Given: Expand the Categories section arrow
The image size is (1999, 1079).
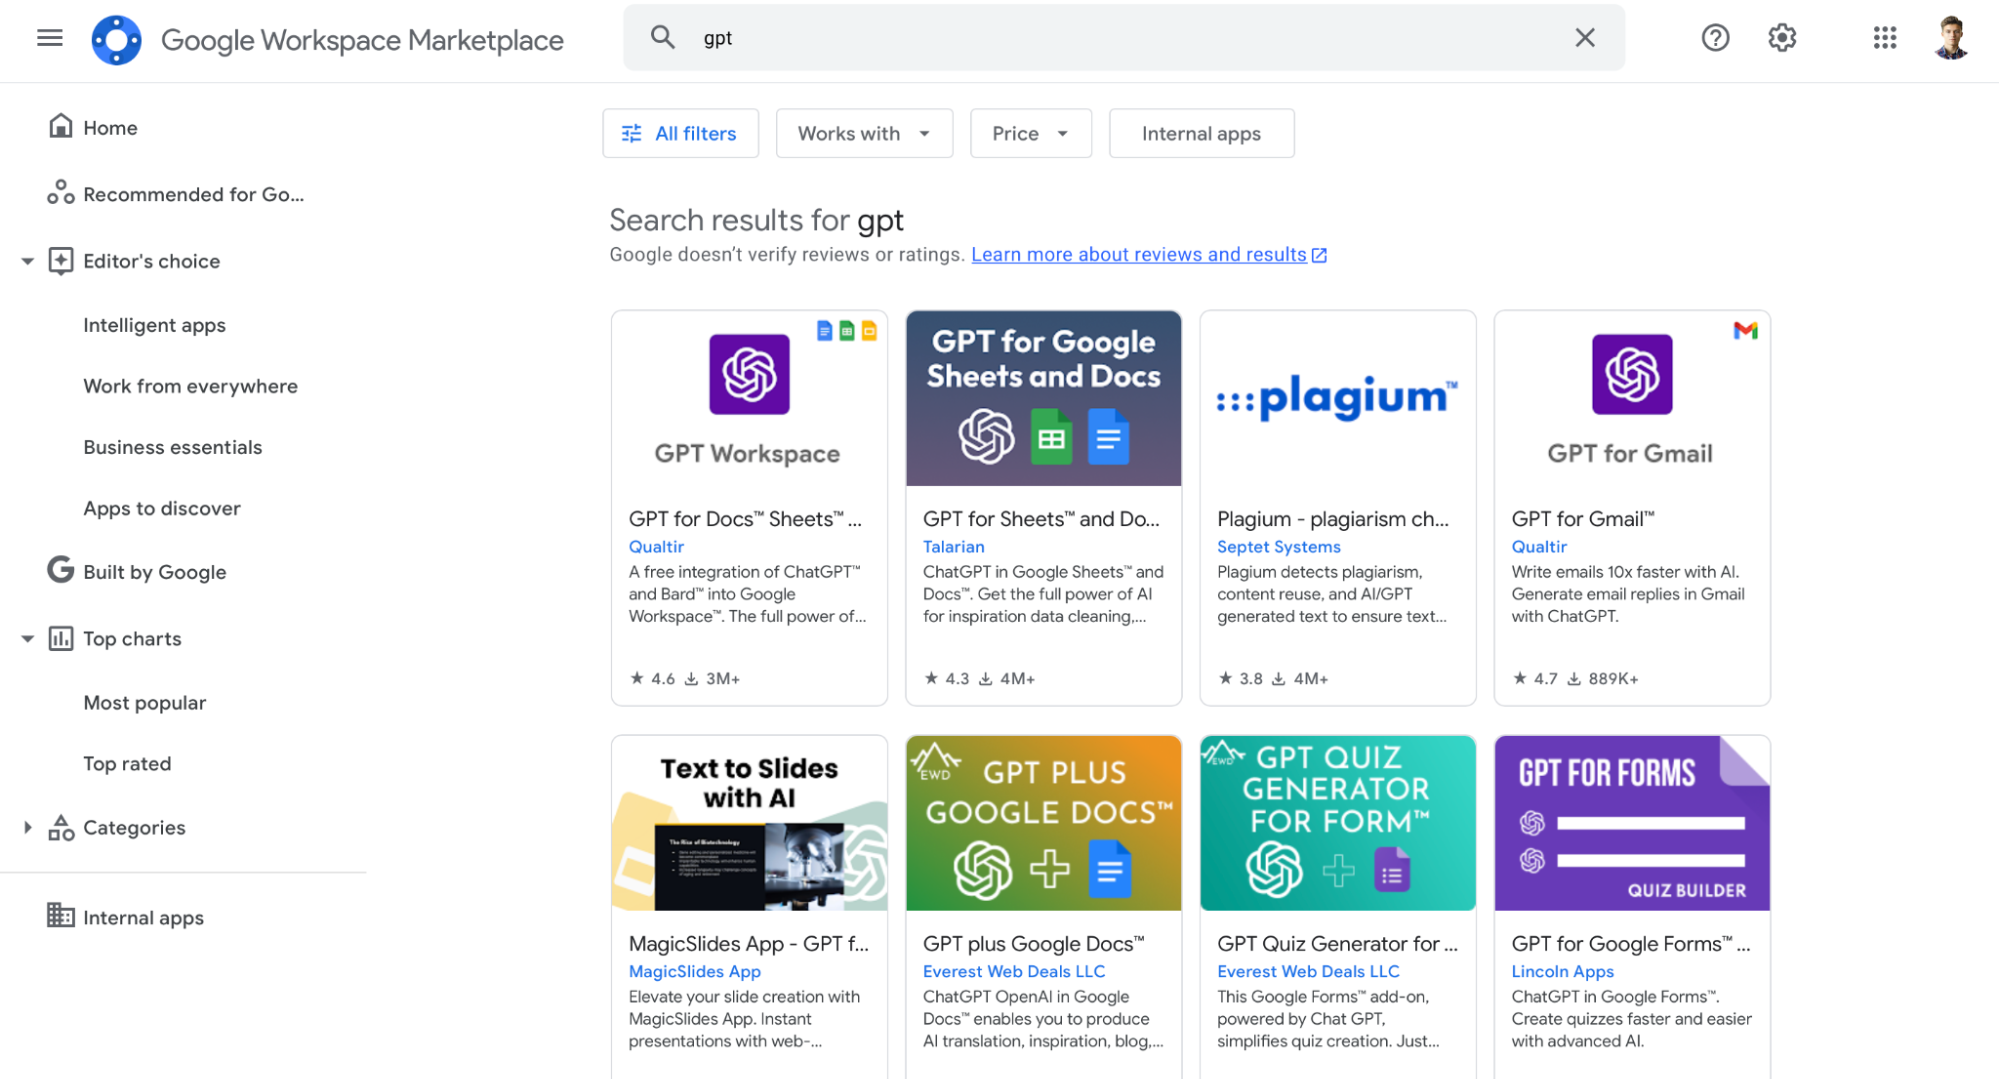Looking at the screenshot, I should pos(28,828).
